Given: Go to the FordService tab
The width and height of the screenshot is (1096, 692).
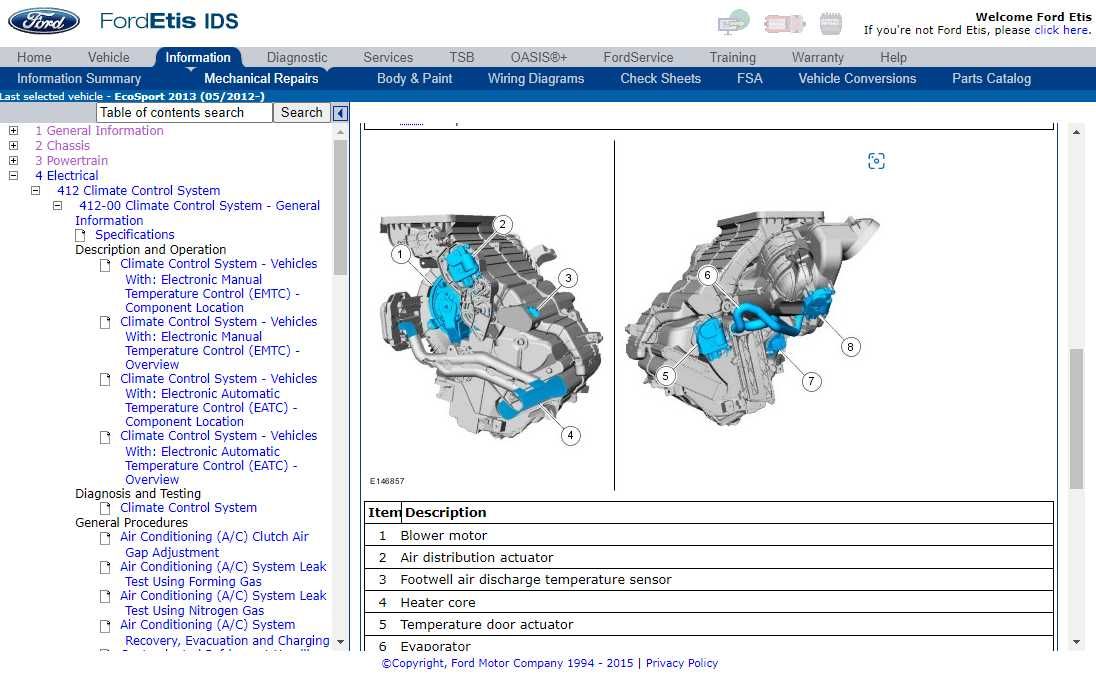Looking at the screenshot, I should click(x=638, y=57).
